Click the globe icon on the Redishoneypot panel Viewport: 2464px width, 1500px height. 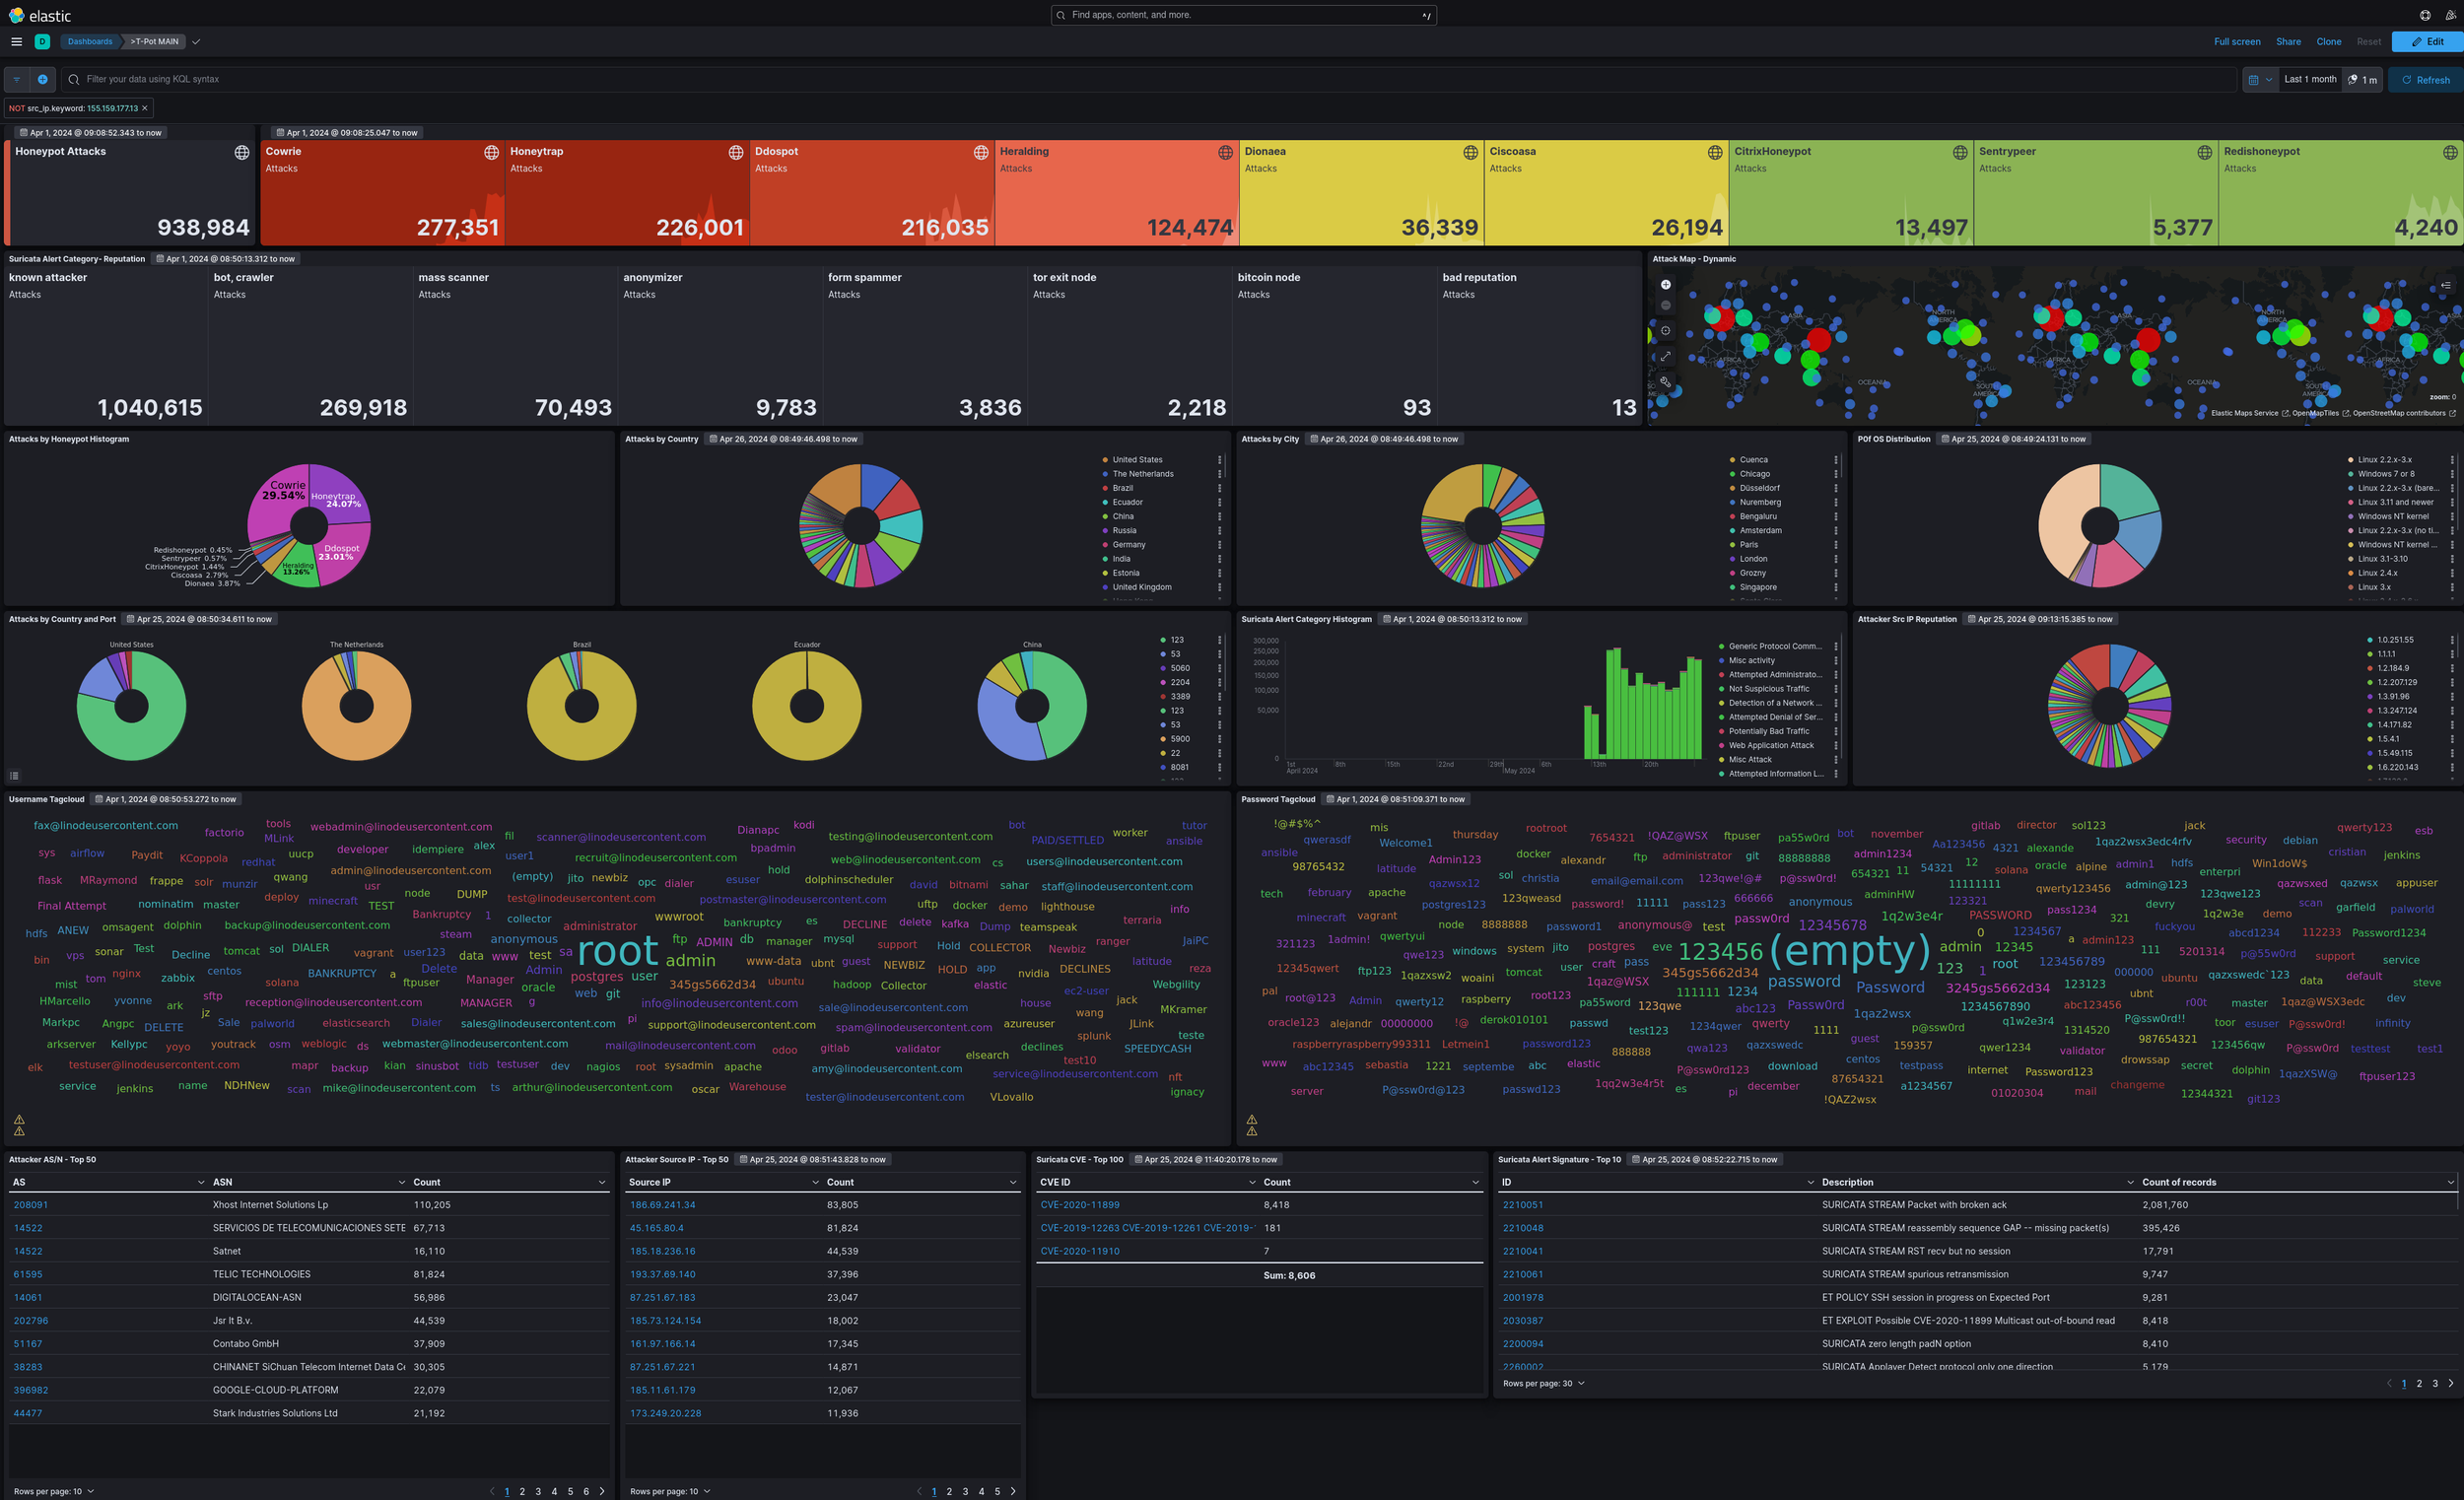[2449, 152]
